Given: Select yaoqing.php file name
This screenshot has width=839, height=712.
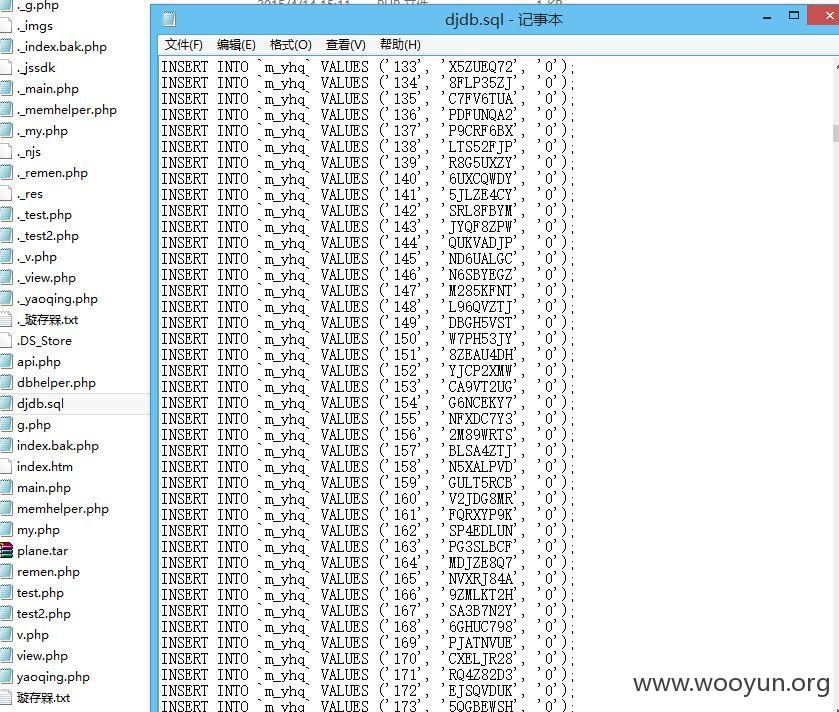Looking at the screenshot, I should (x=53, y=677).
